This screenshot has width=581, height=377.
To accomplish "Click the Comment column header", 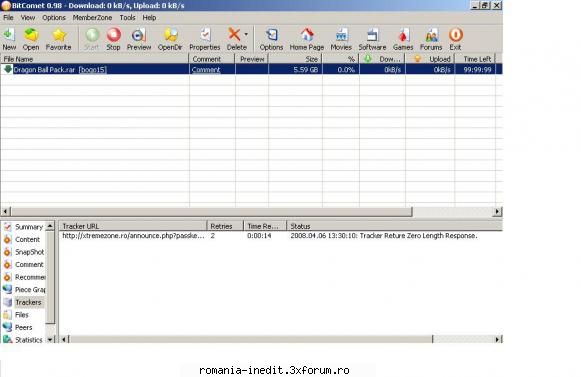I will point(212,59).
